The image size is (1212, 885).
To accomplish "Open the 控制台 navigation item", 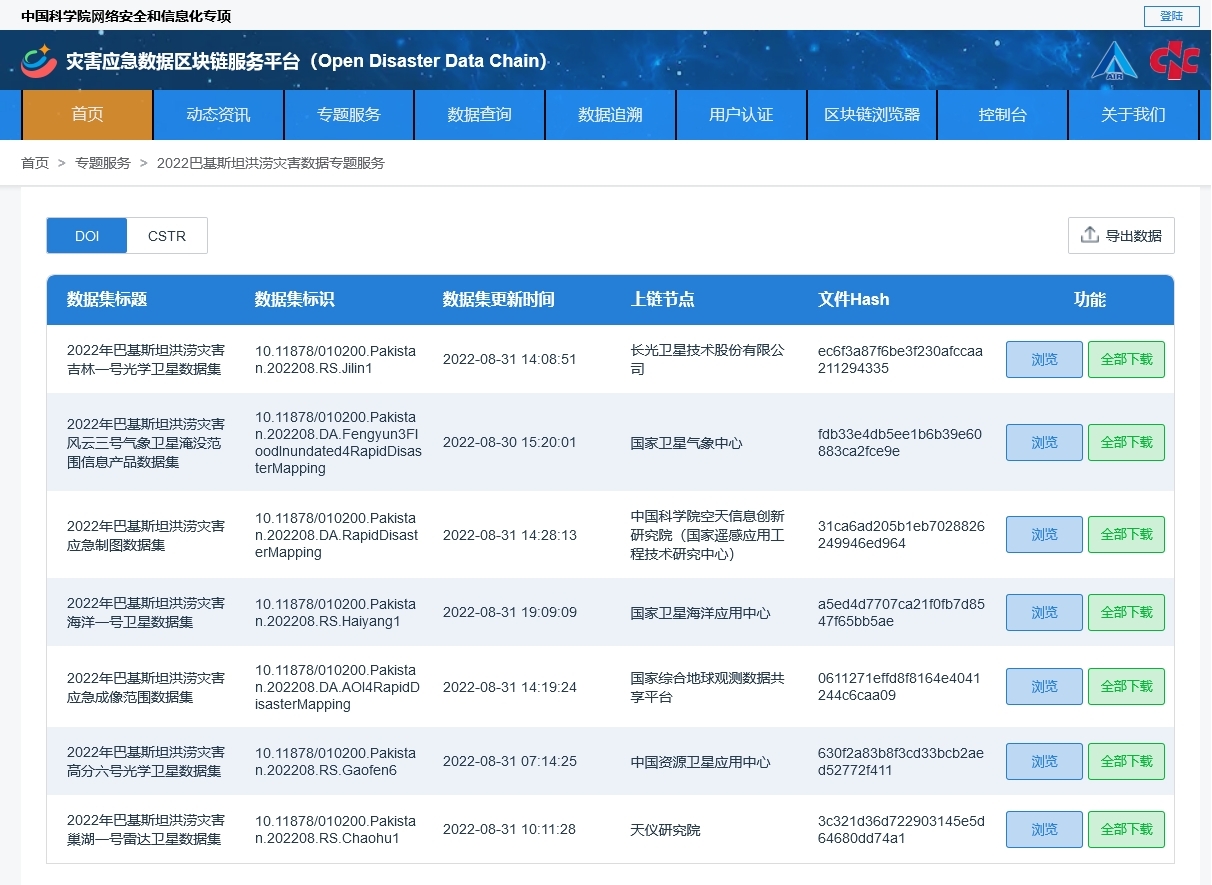I will click(x=1002, y=115).
